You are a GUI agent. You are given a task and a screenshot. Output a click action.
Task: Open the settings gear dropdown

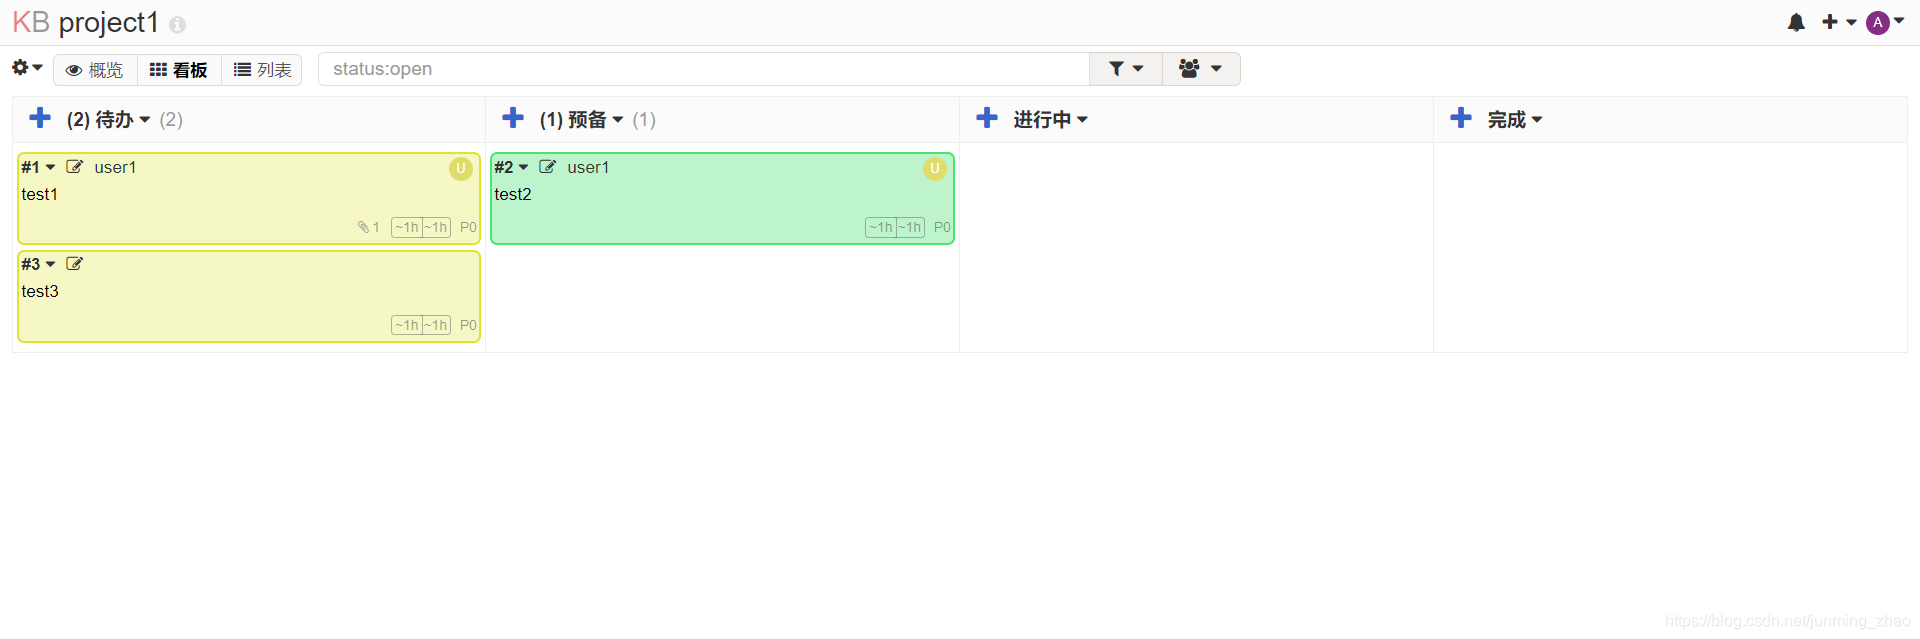point(27,68)
